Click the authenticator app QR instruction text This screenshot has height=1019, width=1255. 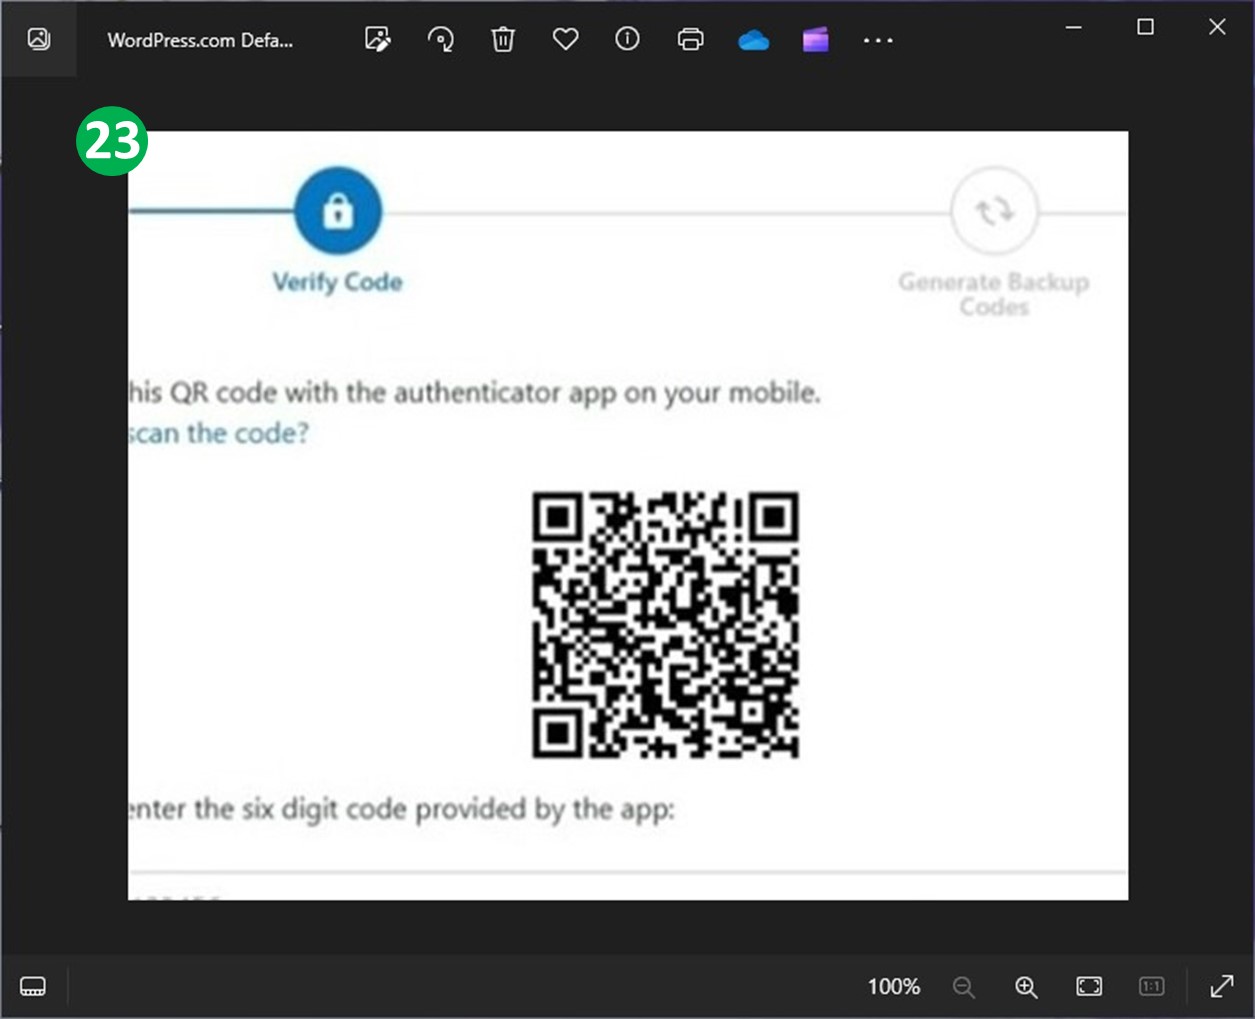[x=475, y=393]
